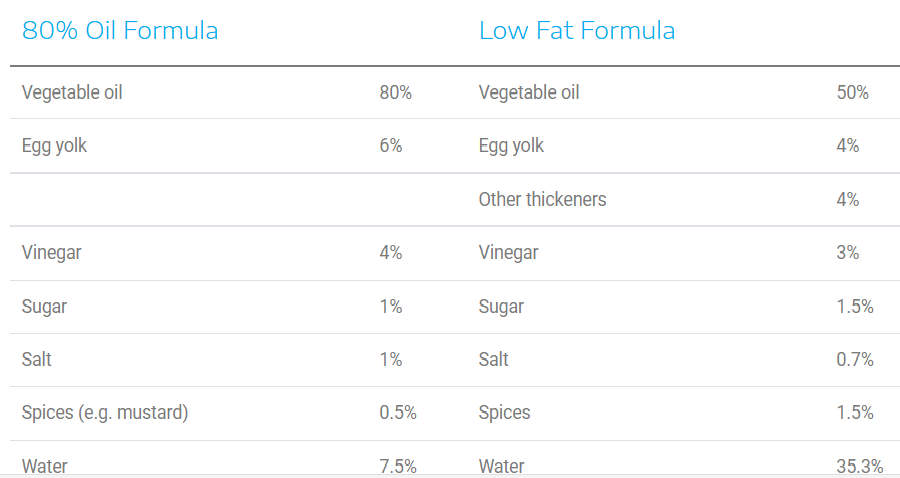The height and width of the screenshot is (478, 900).
Task: Select "Egg yolk" in the 80% Oil table
Action: pyautogui.click(x=54, y=146)
